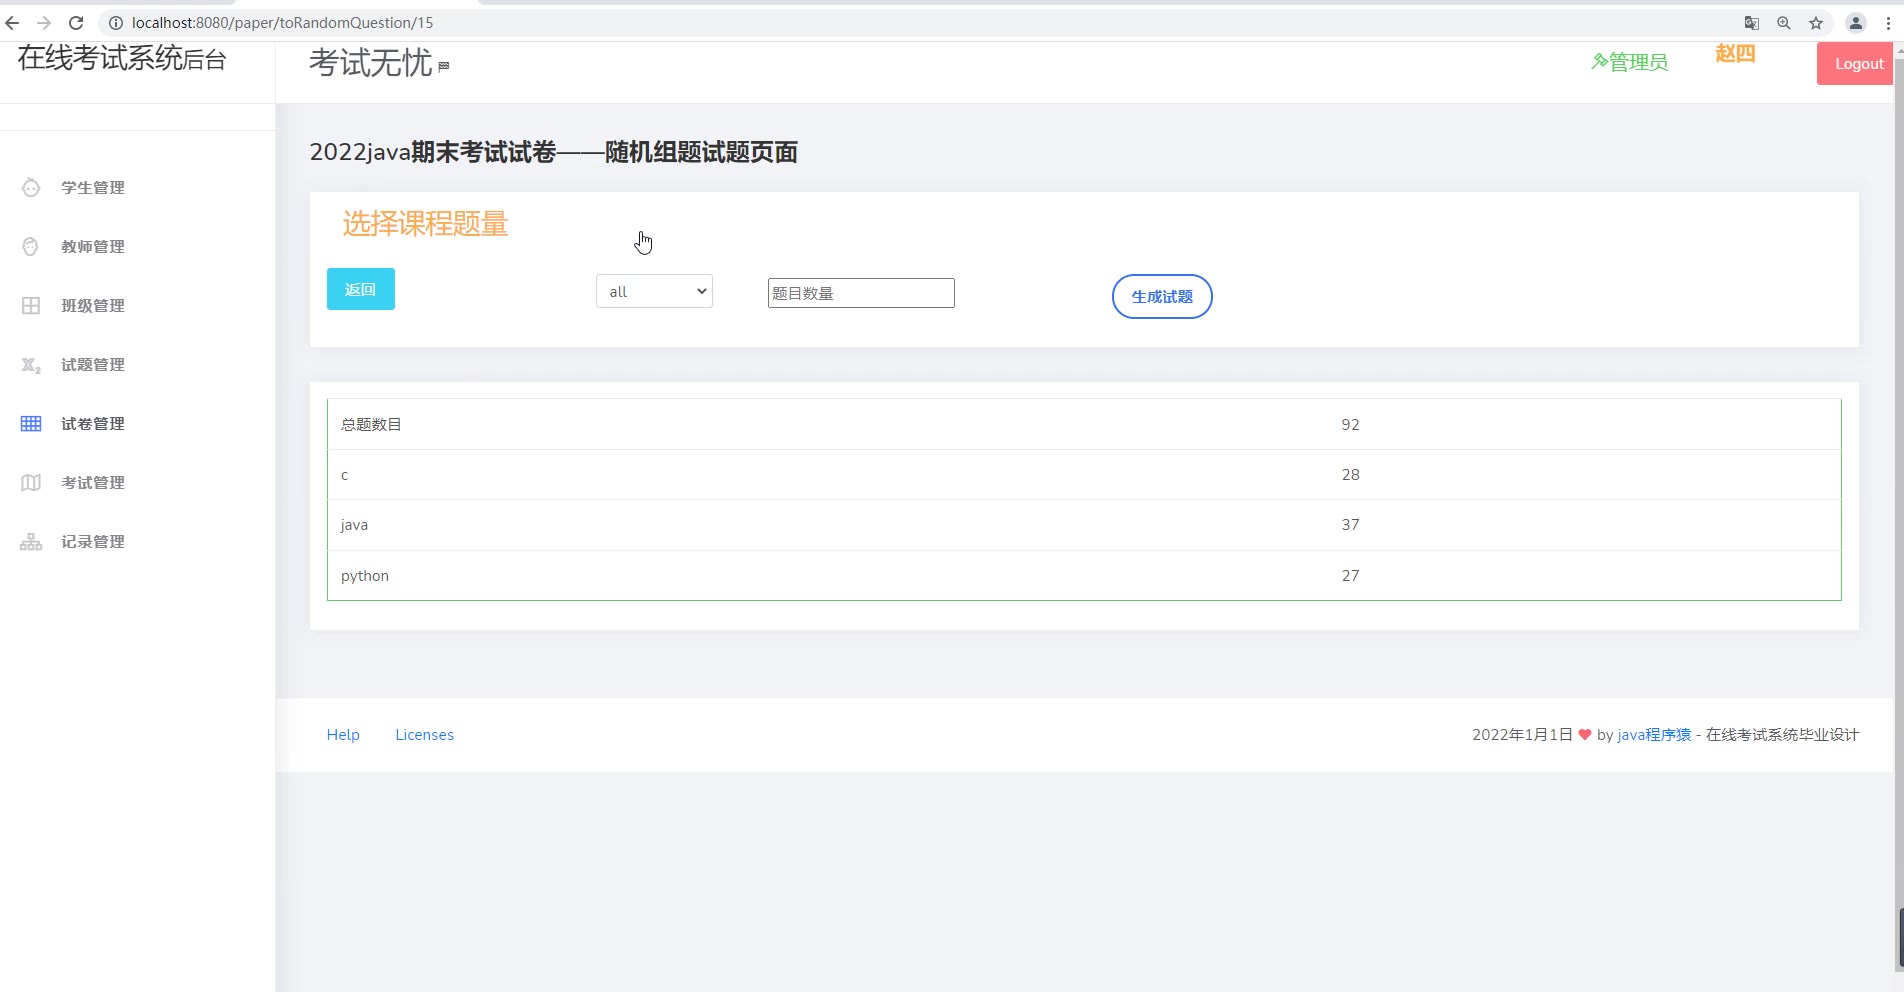Click the 学生管理 sidebar icon
Viewport: 1904px width, 992px height.
coord(31,187)
